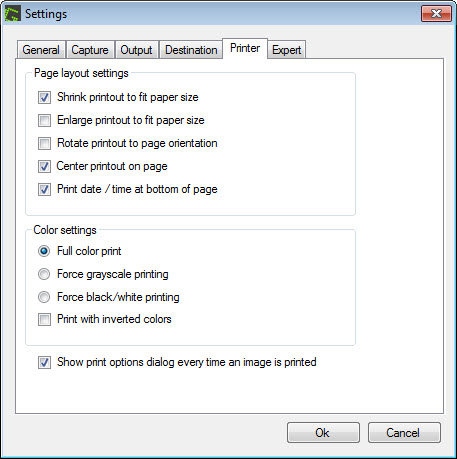Close the Settings dialog window

[x=436, y=14]
